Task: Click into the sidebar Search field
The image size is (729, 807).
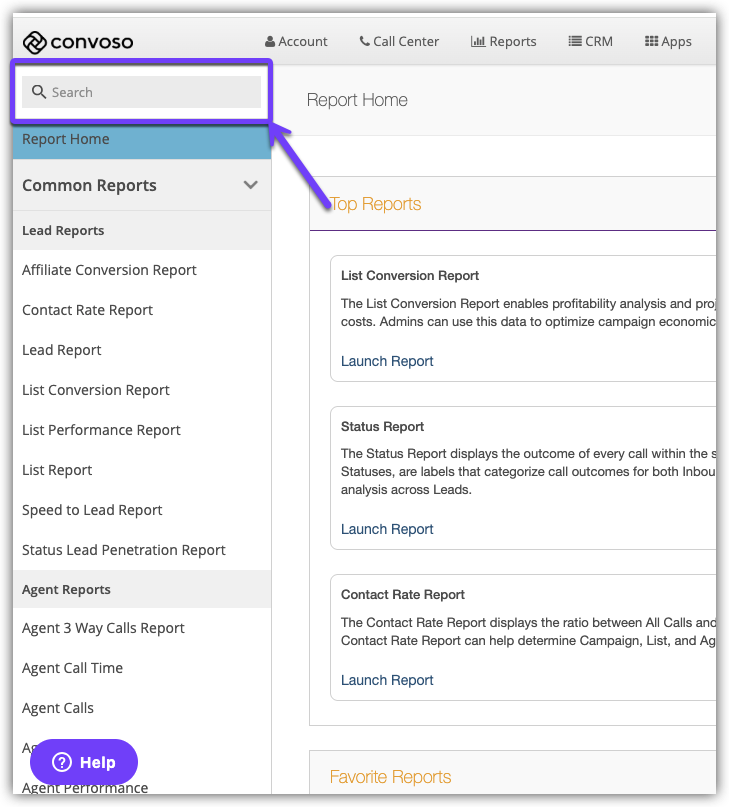Action: coord(150,92)
